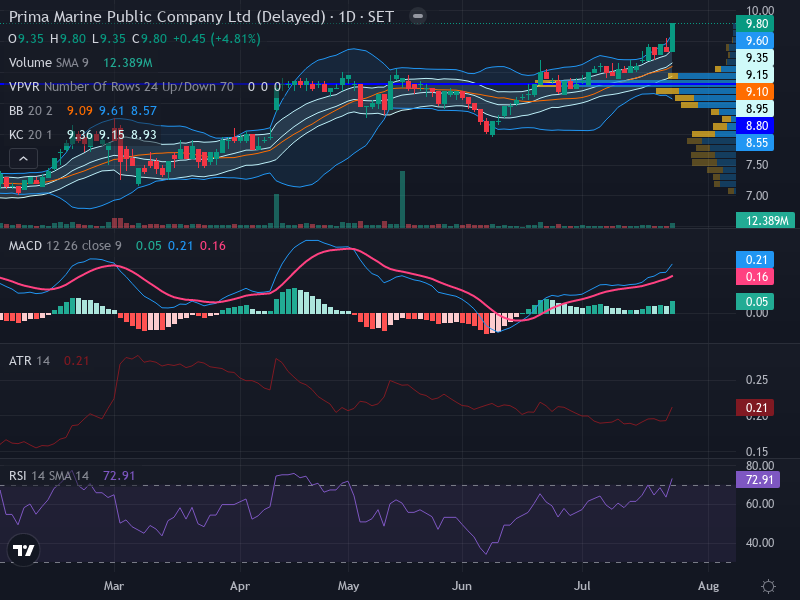Click the blue horizontal VPVR point-of-control line
The image size is (800, 600).
click(367, 84)
